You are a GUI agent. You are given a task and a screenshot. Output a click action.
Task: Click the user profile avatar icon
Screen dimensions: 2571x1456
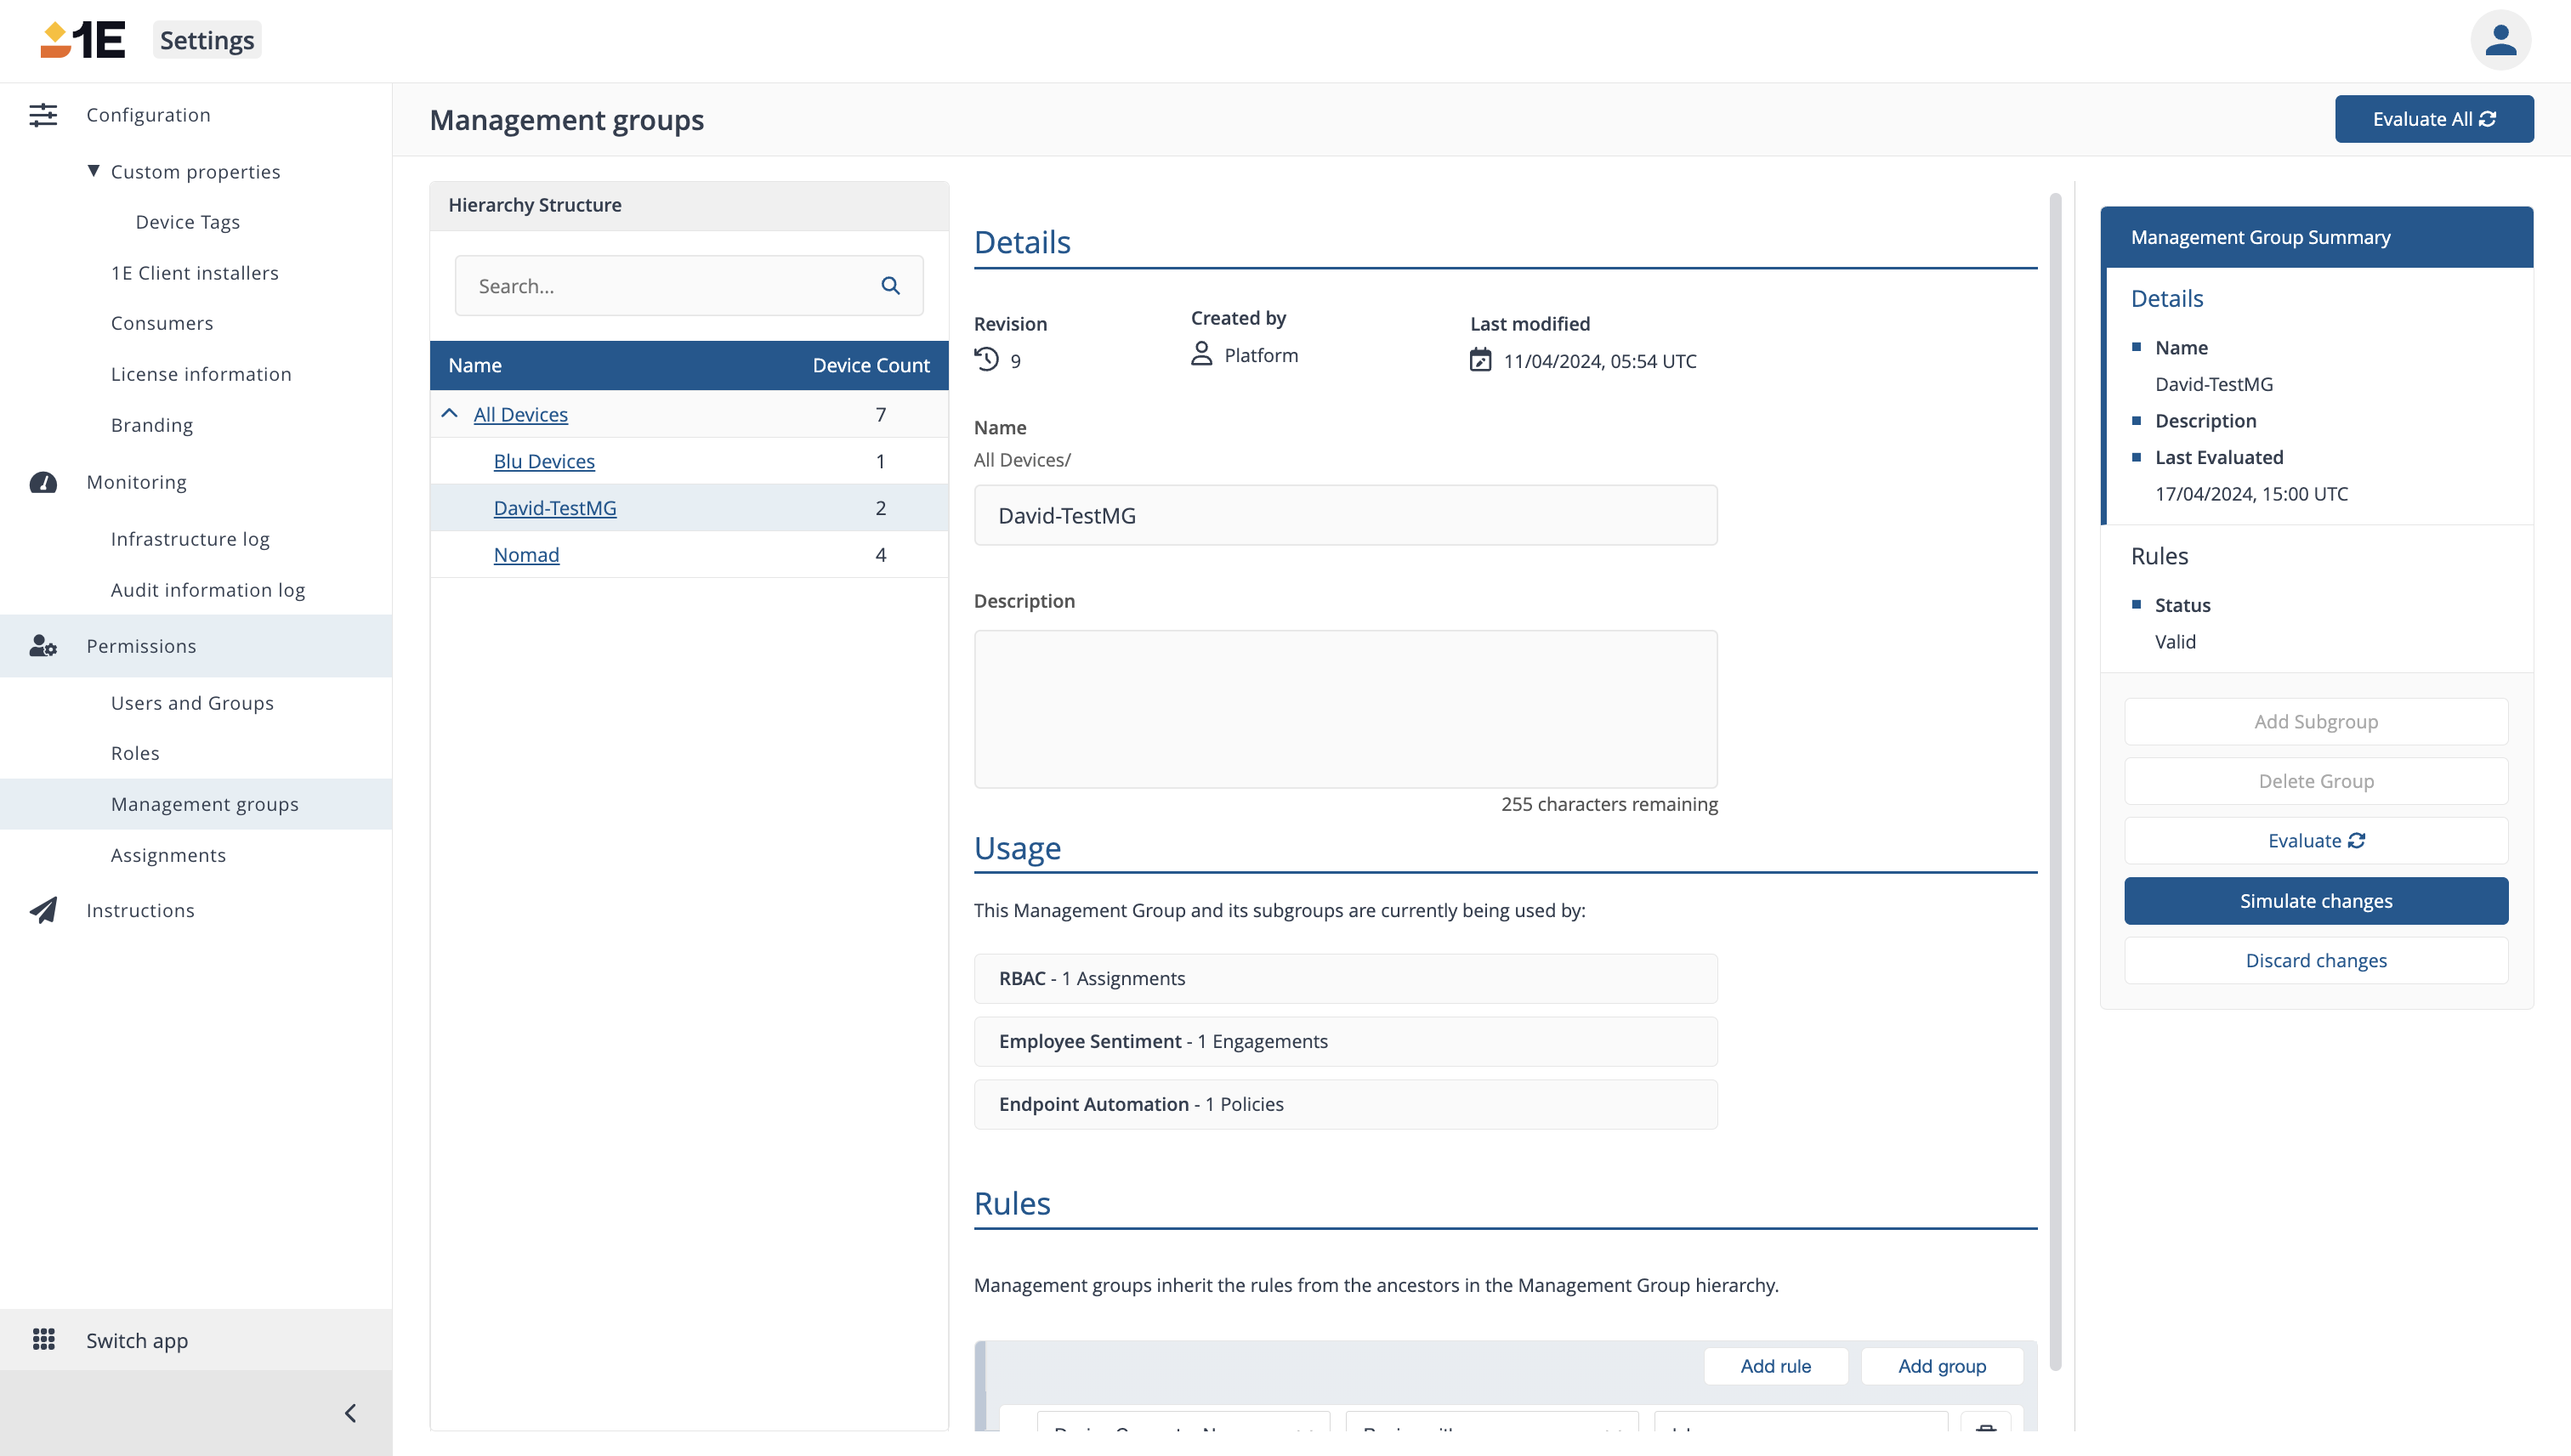2500,41
